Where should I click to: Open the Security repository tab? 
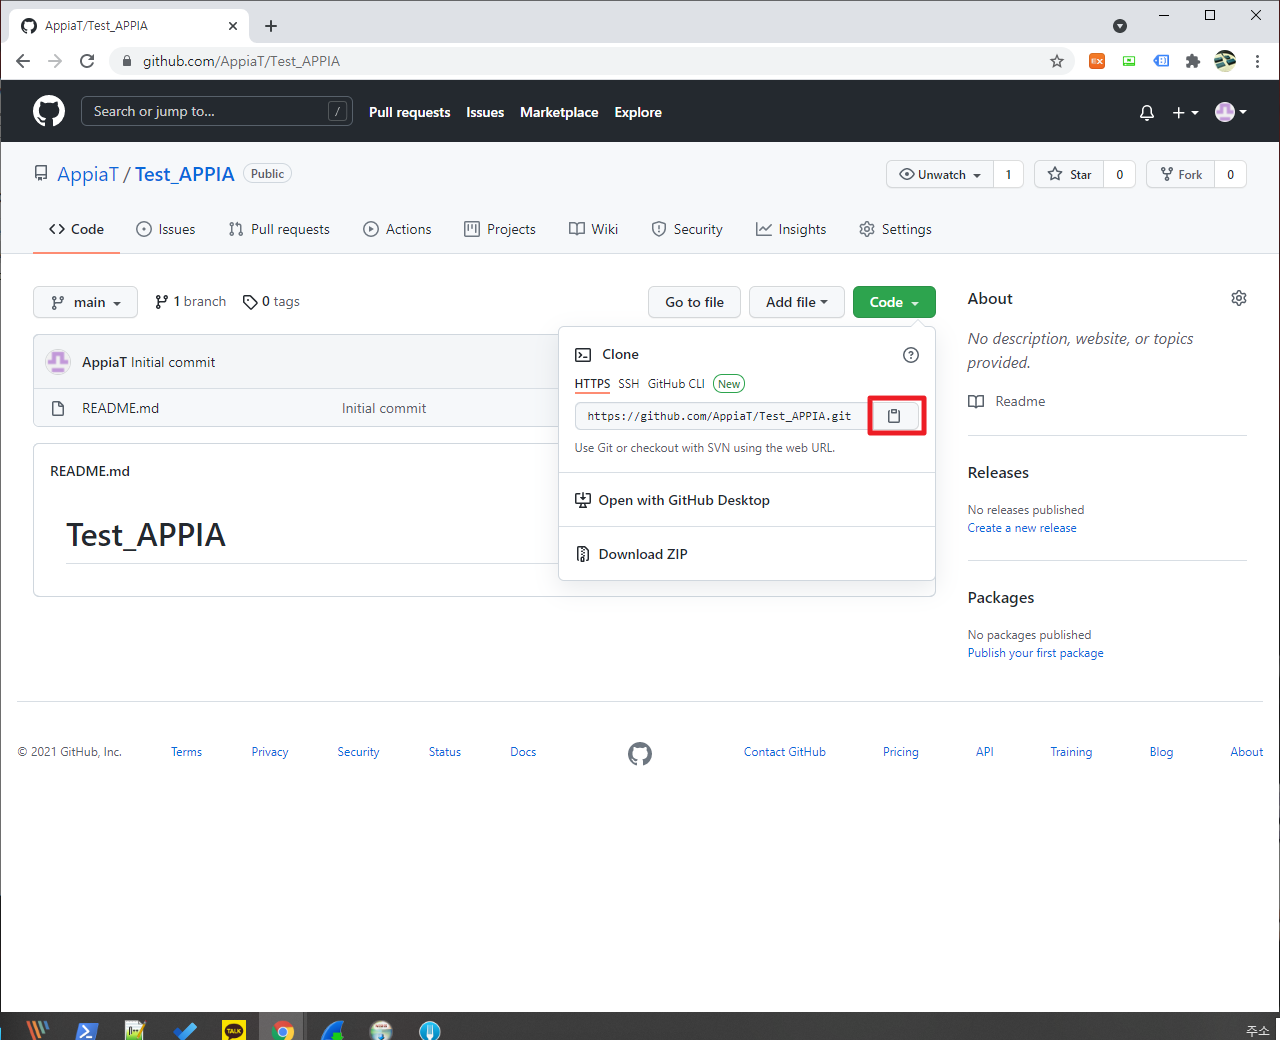pos(687,229)
